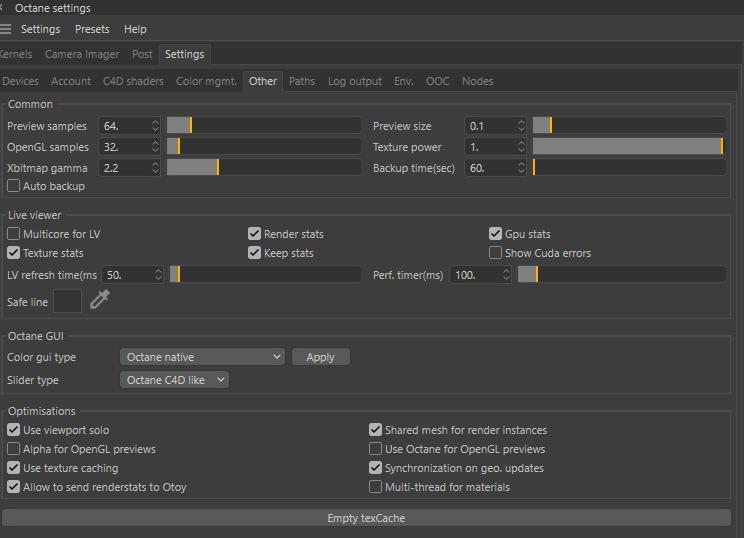Click the Preview samples slider
The image size is (744, 538).
pos(264,126)
